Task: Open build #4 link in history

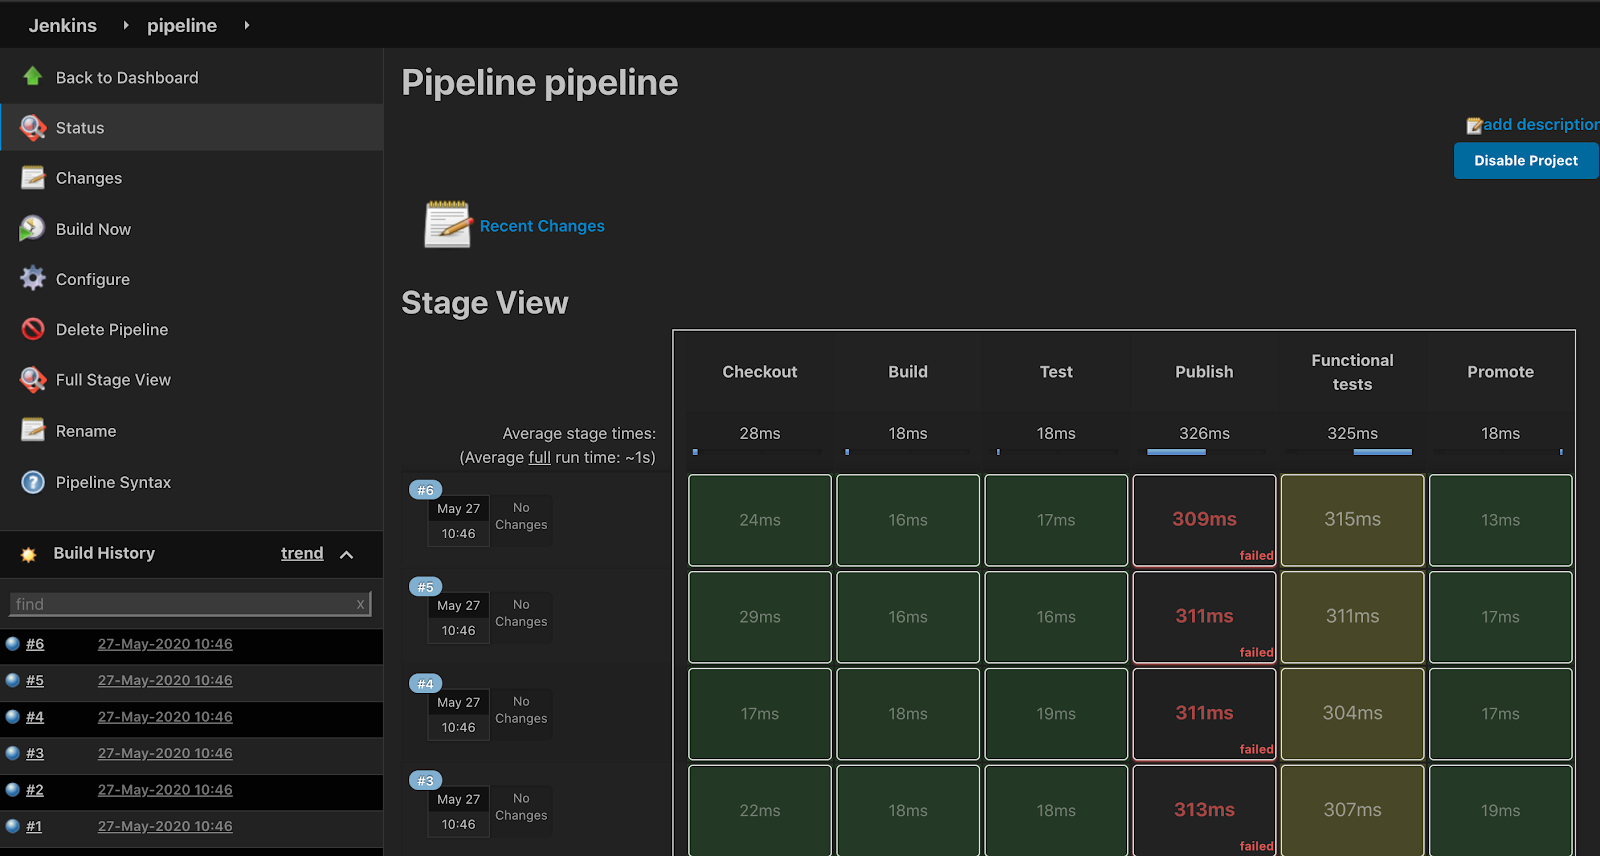Action: (x=35, y=717)
